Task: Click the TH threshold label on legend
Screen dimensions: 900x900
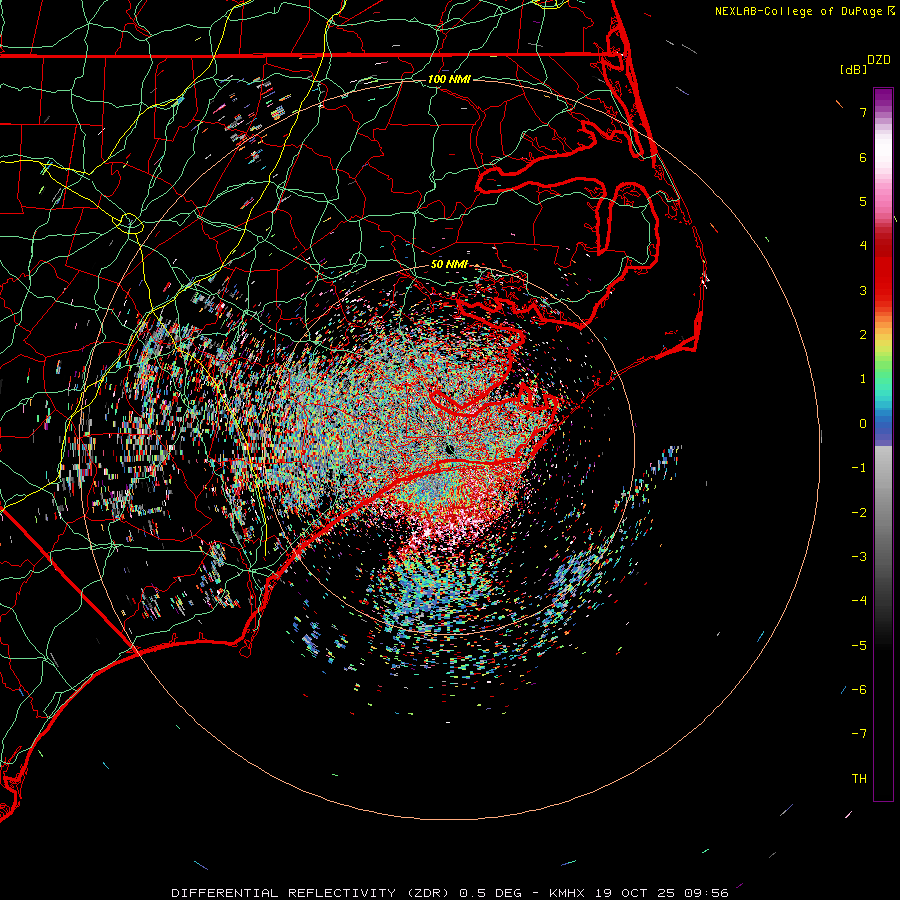Action: pyautogui.click(x=859, y=779)
